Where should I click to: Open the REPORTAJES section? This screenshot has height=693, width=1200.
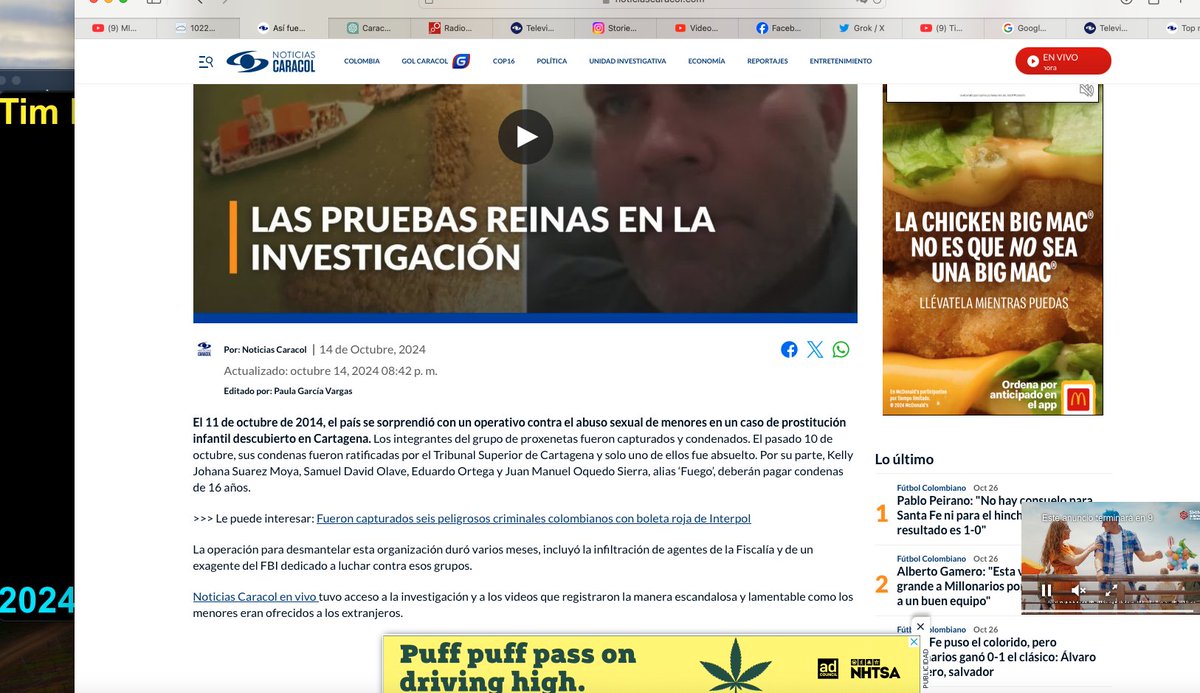click(767, 61)
